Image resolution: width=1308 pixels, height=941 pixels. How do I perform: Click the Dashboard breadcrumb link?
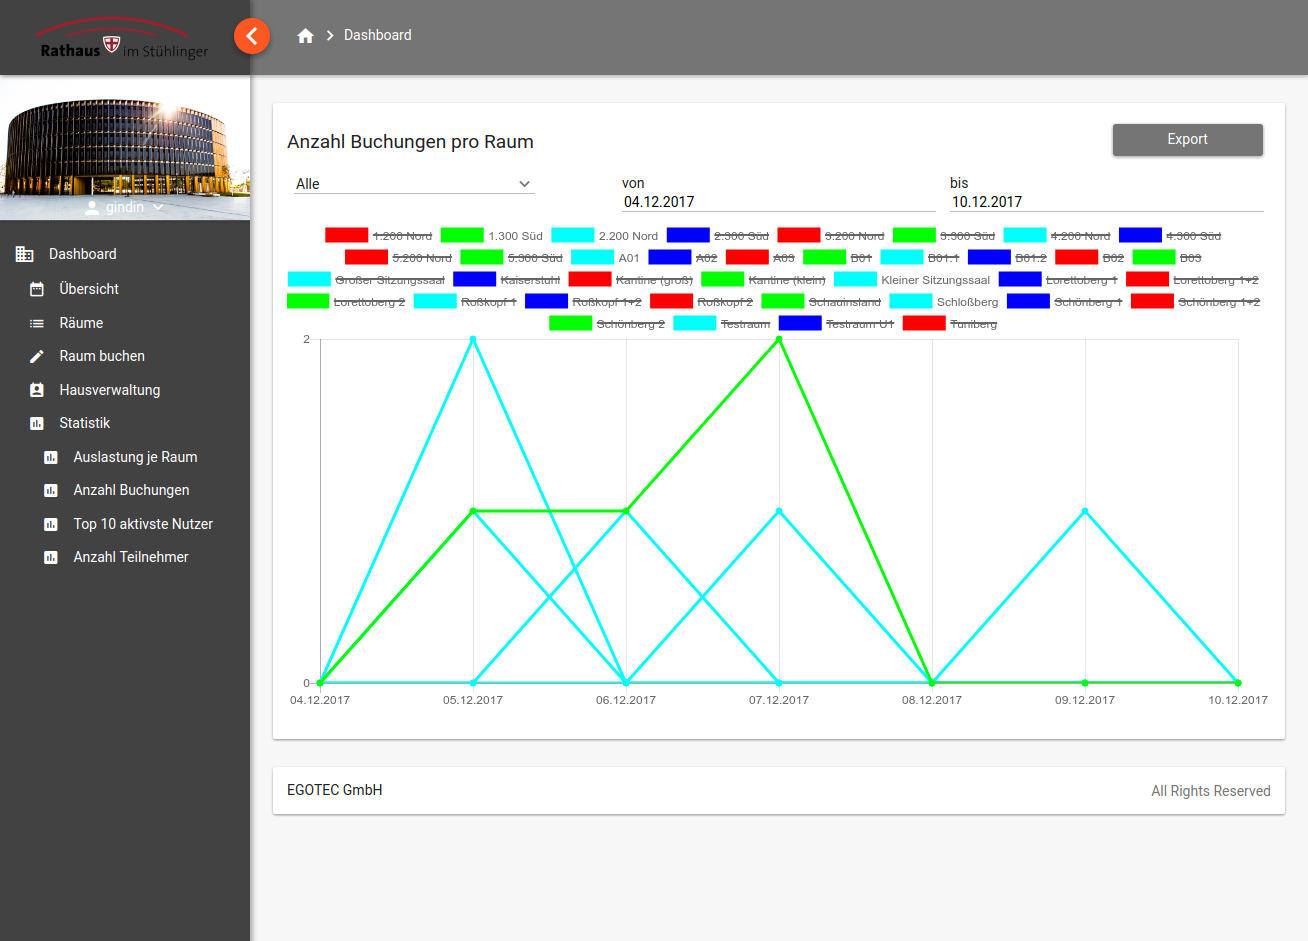(378, 35)
